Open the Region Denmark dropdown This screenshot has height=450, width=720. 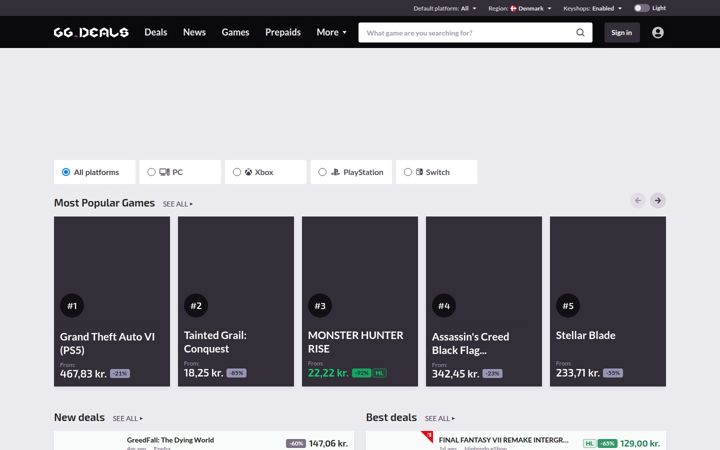click(520, 8)
